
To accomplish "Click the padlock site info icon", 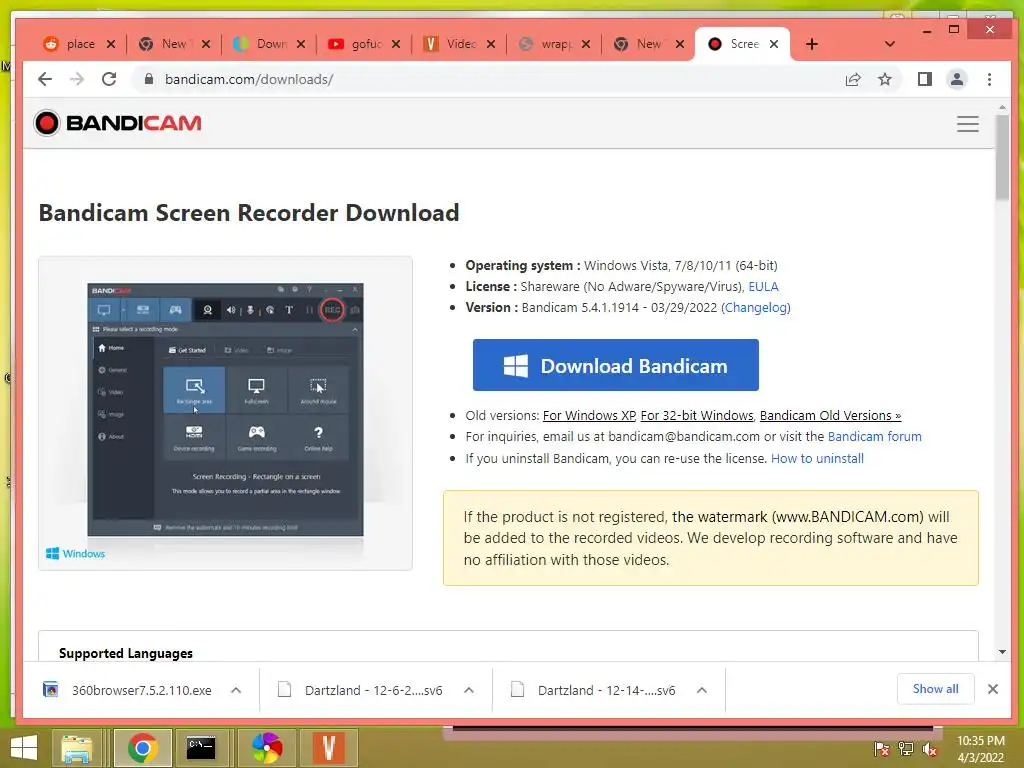I will pos(149,79).
